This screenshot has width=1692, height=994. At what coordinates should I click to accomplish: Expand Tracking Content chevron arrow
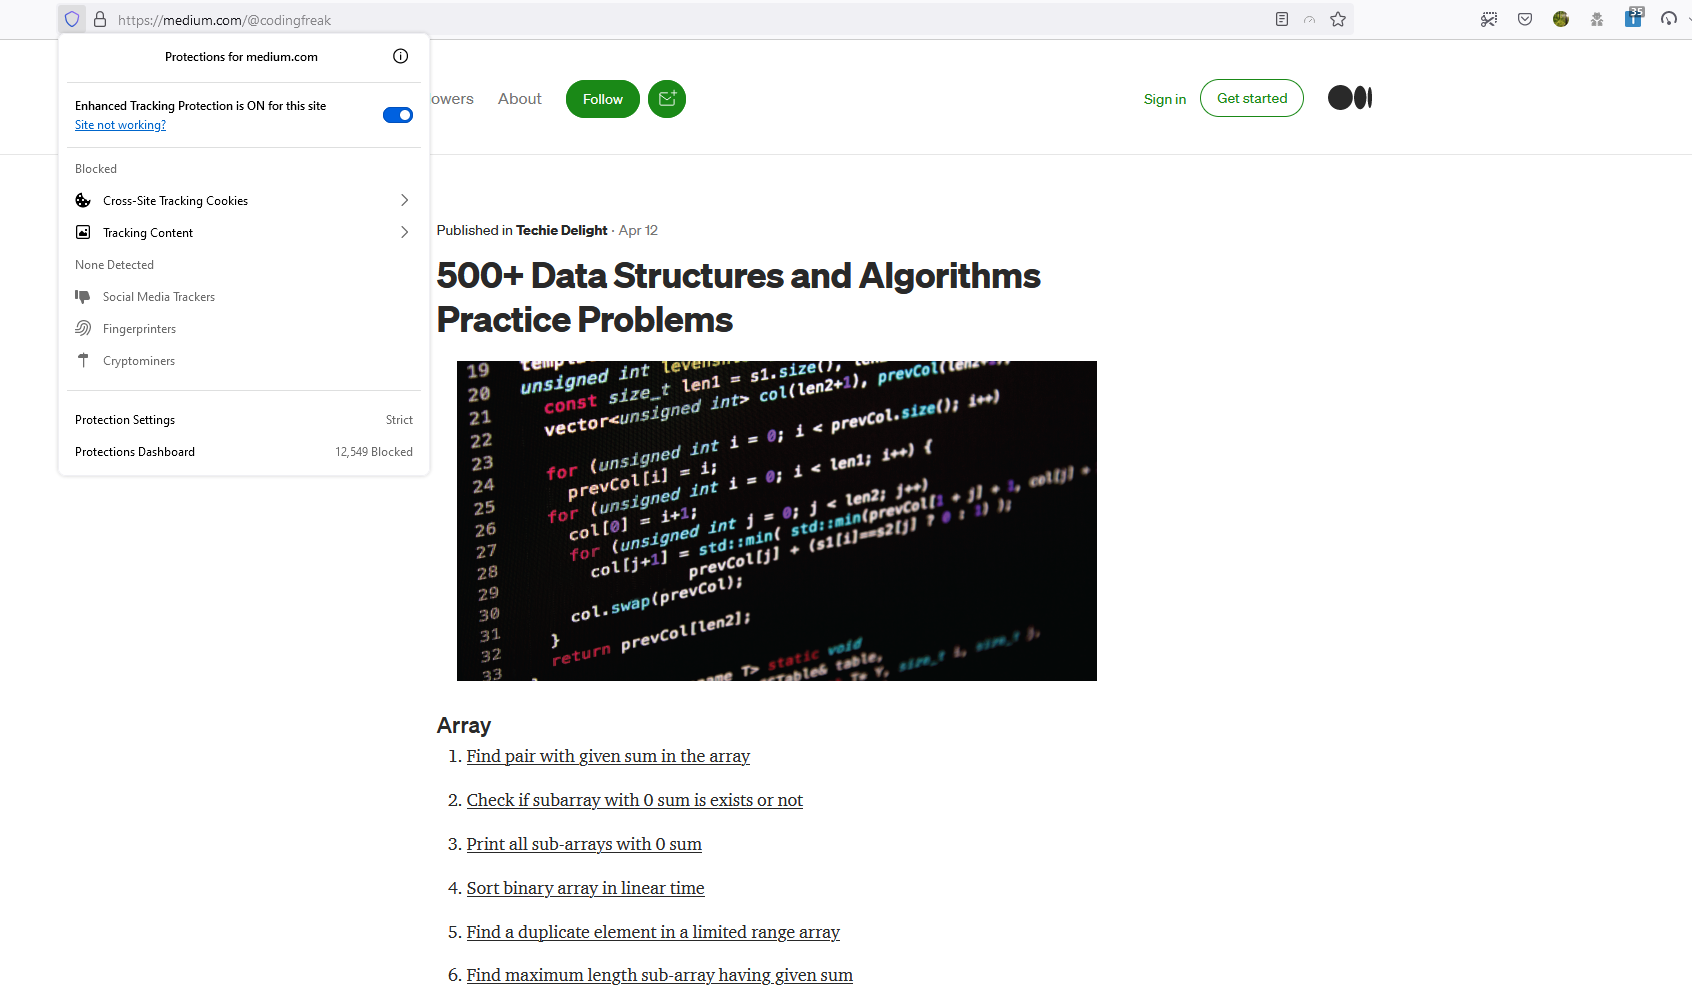(x=404, y=232)
